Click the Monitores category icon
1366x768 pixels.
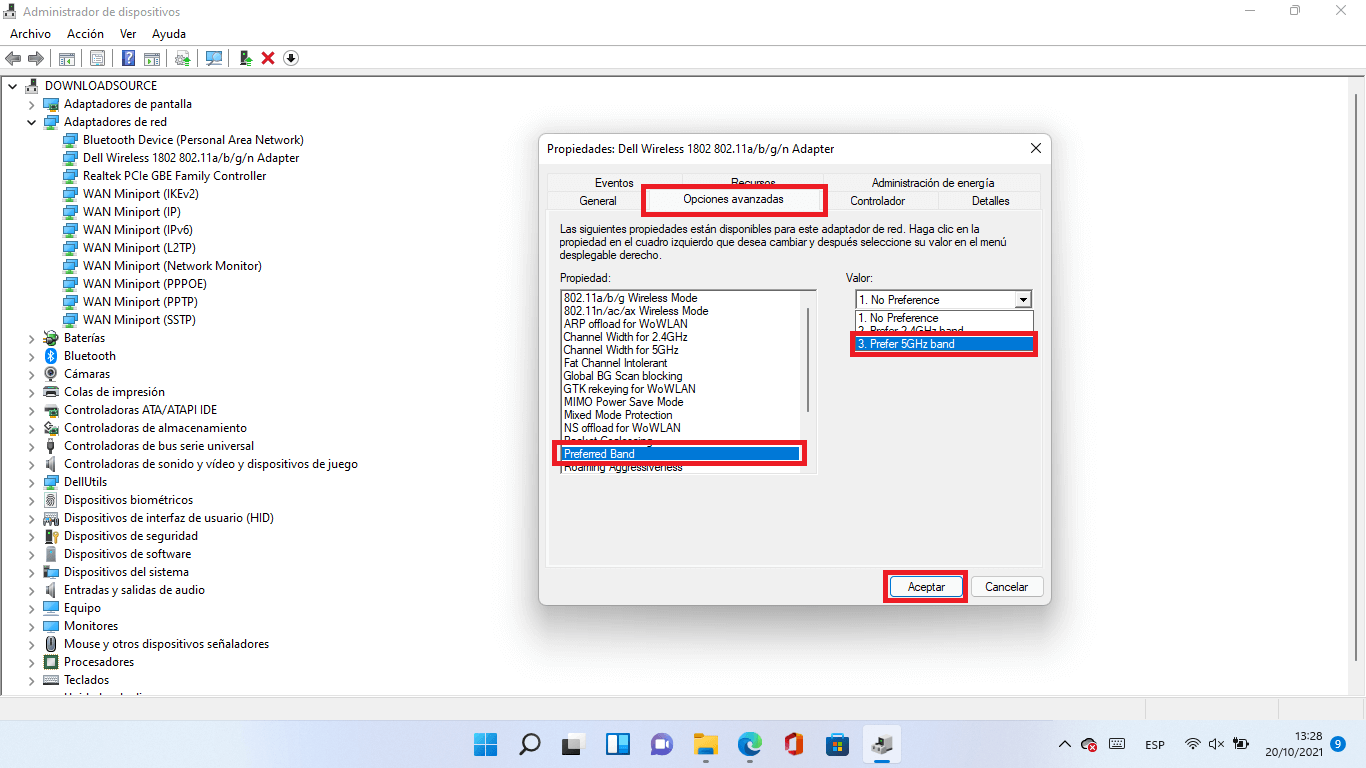point(51,626)
